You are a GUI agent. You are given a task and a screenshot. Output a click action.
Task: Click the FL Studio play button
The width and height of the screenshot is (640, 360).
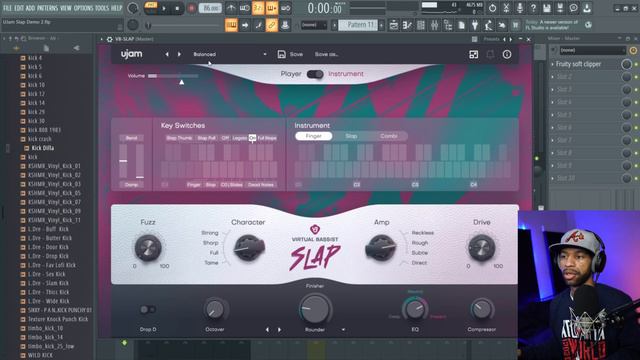click(x=164, y=8)
